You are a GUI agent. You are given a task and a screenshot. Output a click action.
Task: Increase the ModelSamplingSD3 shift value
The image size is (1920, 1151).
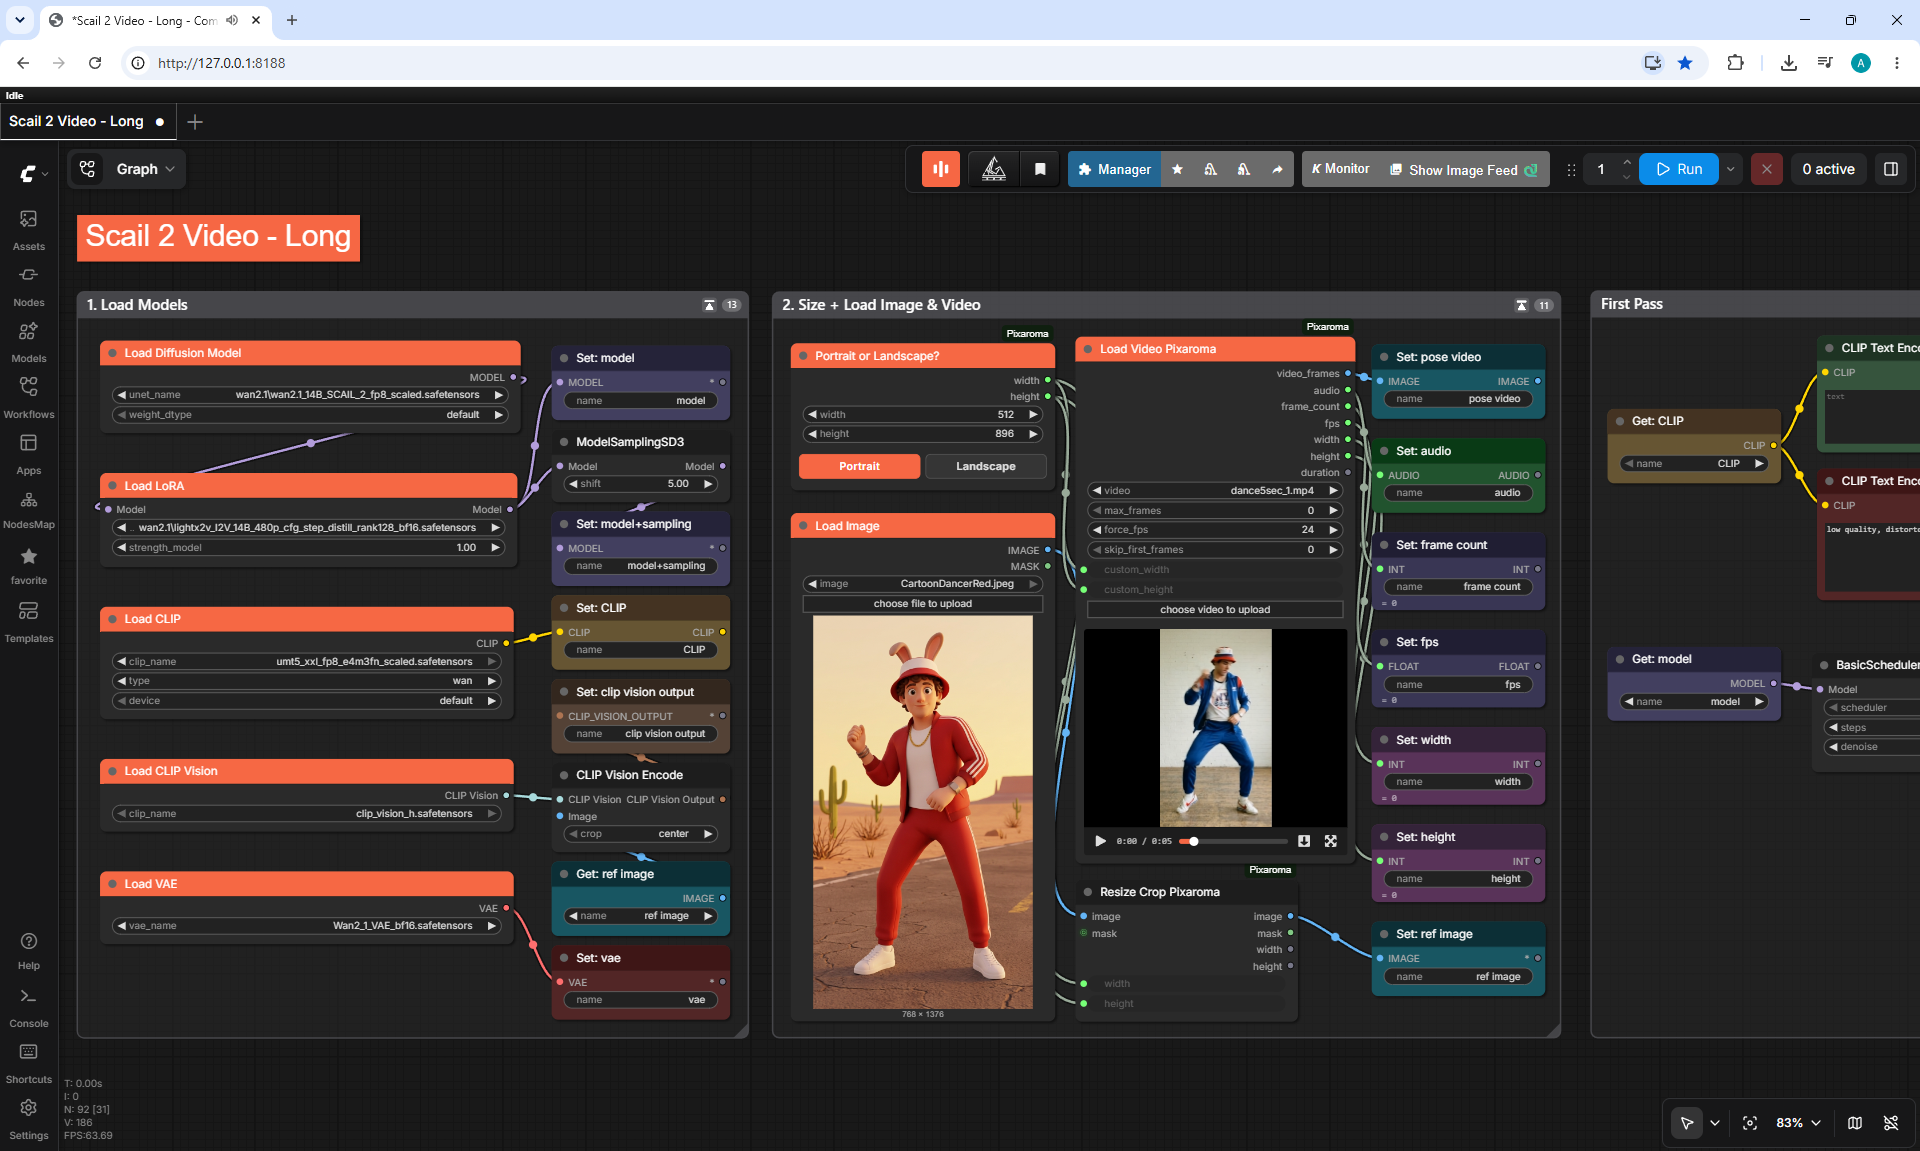pos(709,484)
